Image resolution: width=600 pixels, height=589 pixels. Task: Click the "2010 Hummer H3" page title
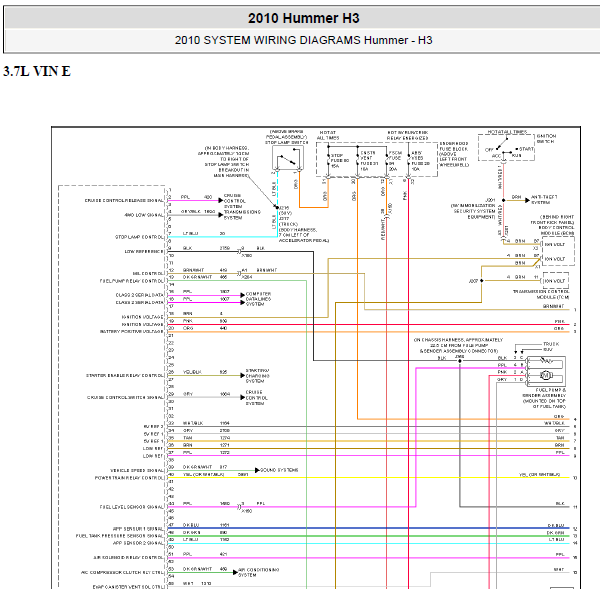tap(303, 18)
